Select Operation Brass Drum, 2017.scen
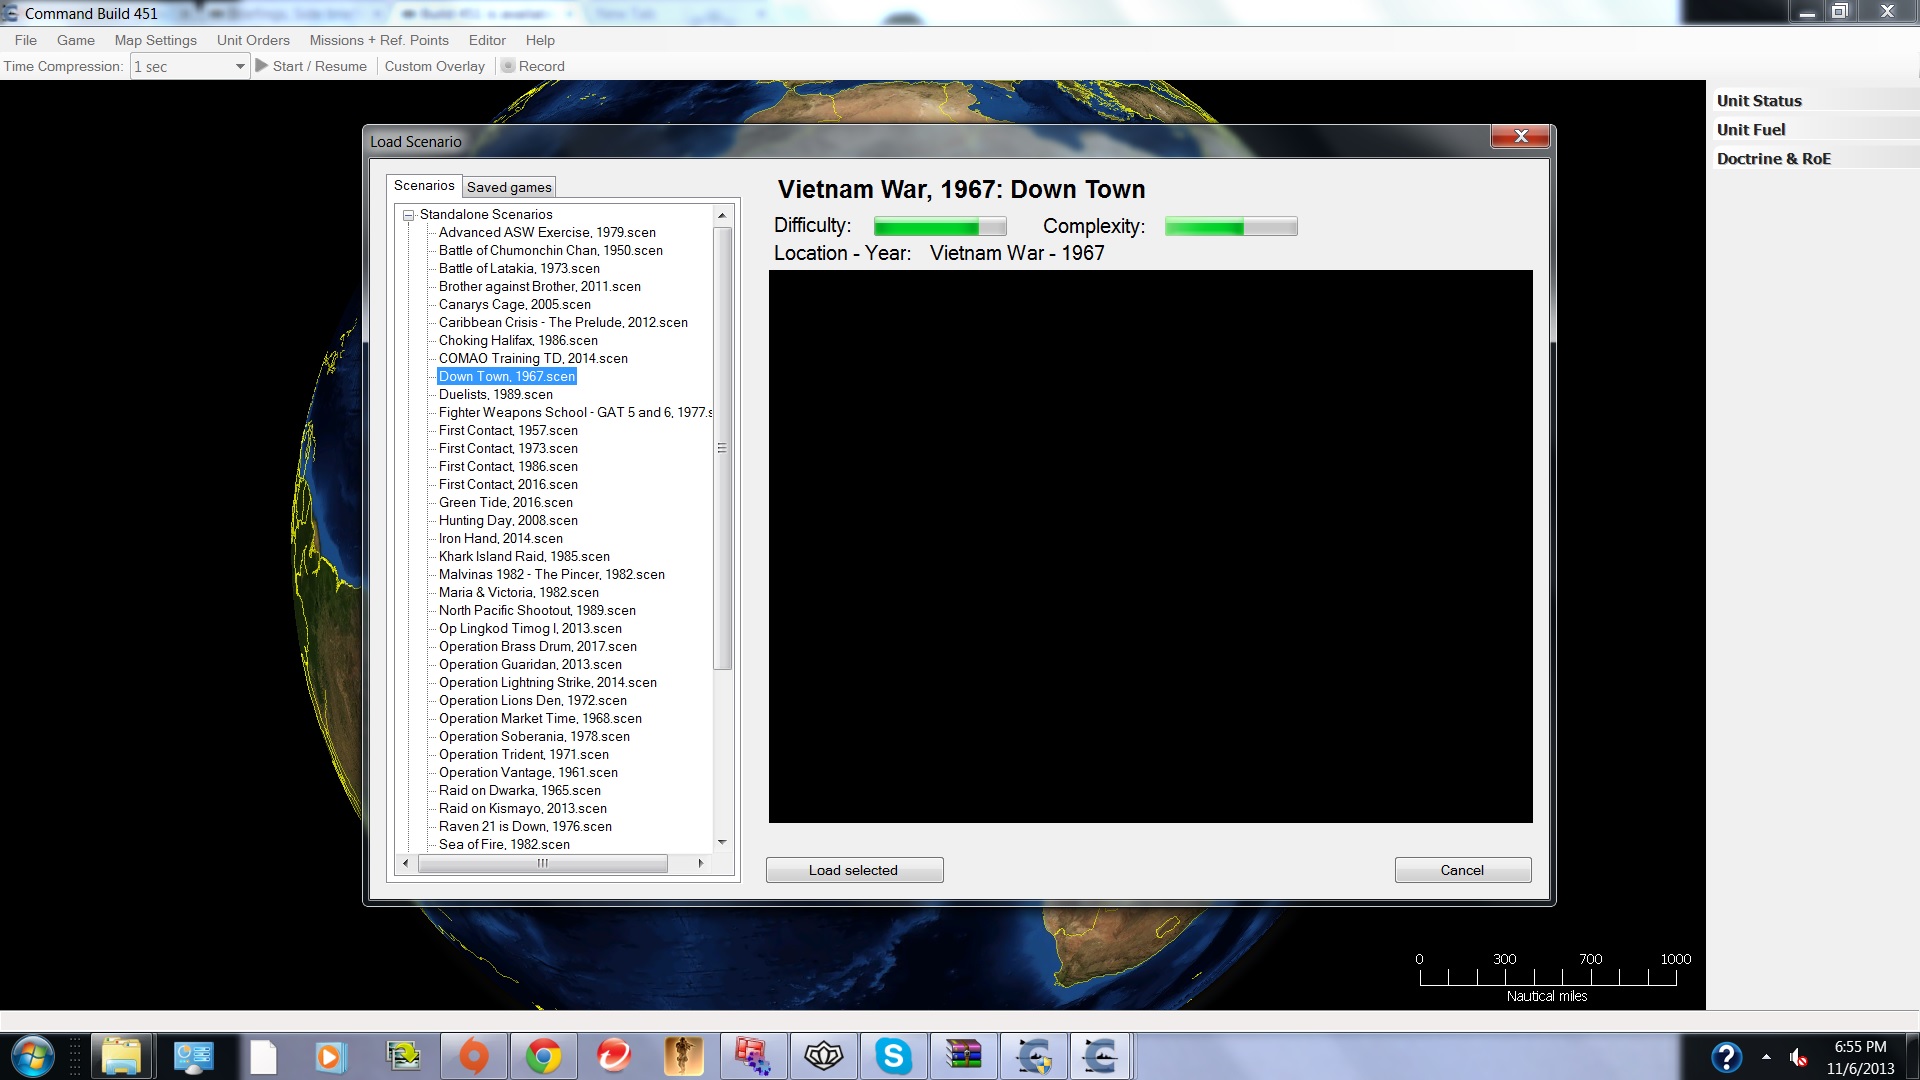This screenshot has width=1920, height=1080. pyautogui.click(x=538, y=646)
